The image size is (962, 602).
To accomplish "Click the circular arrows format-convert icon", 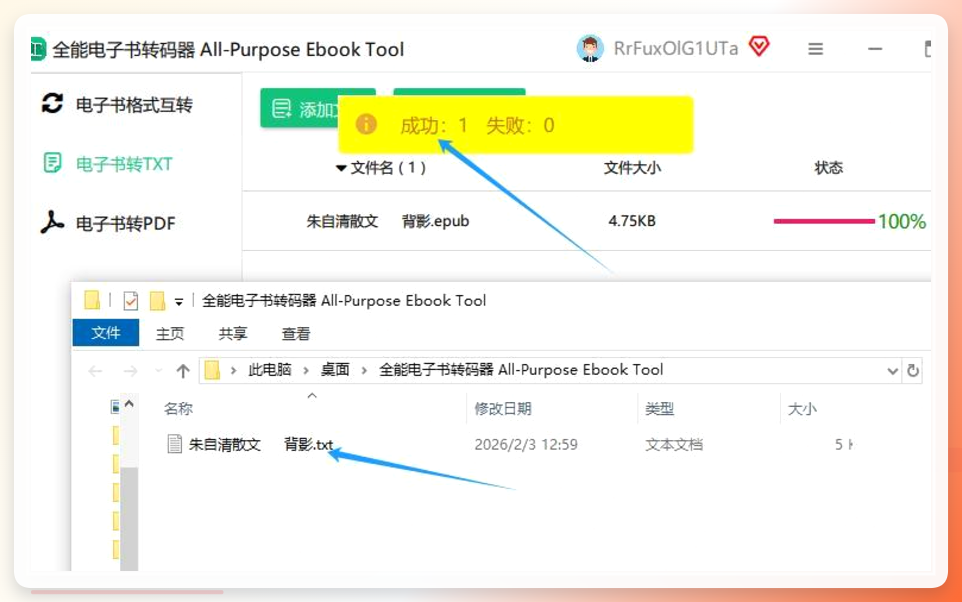I will [x=53, y=103].
